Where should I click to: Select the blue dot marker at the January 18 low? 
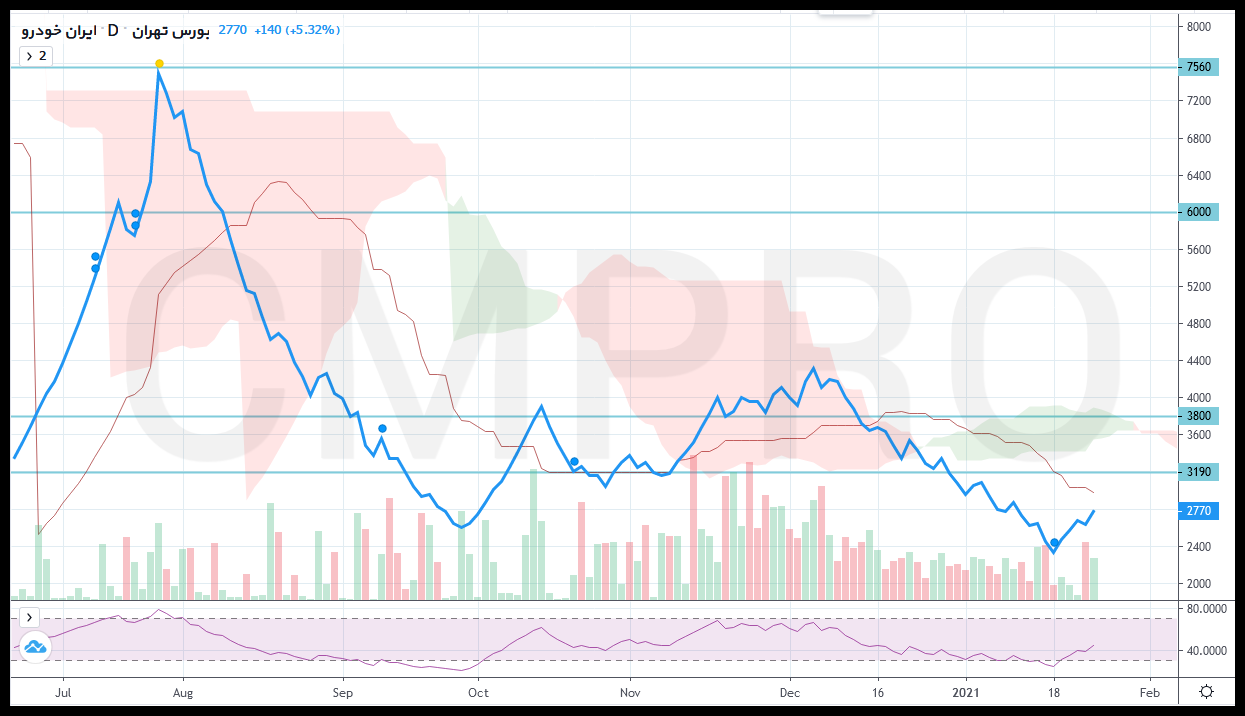coord(1055,543)
